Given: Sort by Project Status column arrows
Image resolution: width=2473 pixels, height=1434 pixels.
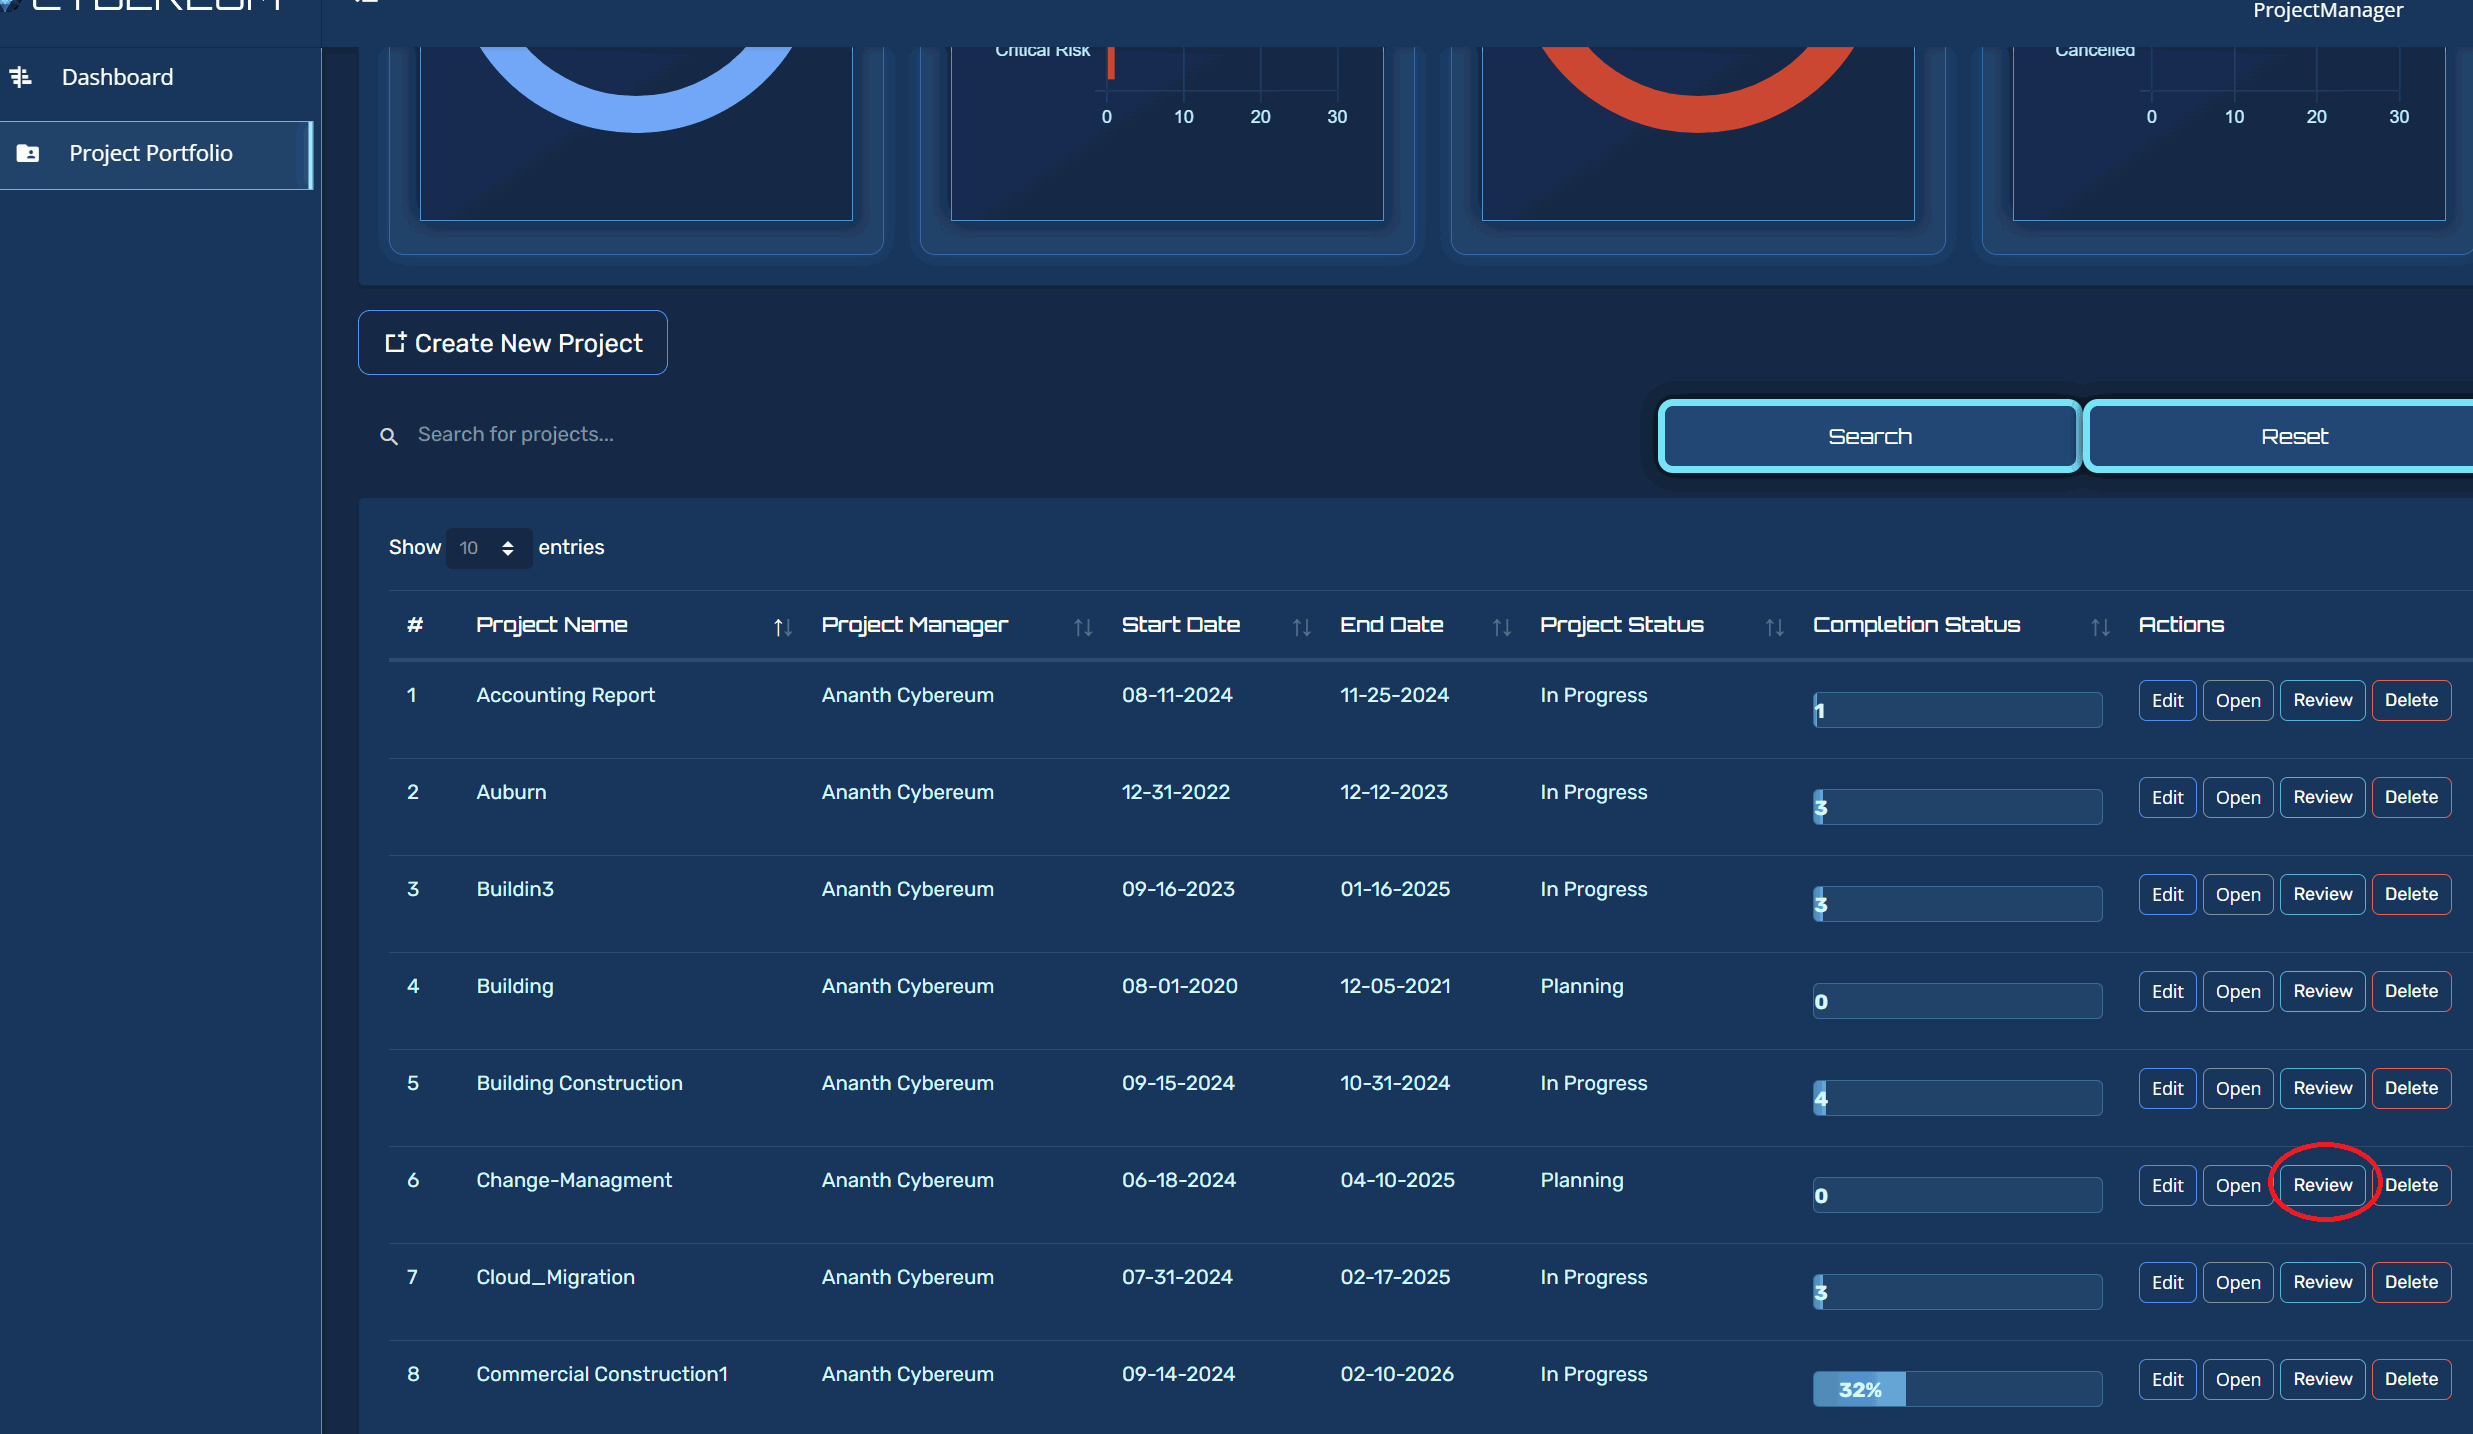Looking at the screenshot, I should tap(1774, 627).
